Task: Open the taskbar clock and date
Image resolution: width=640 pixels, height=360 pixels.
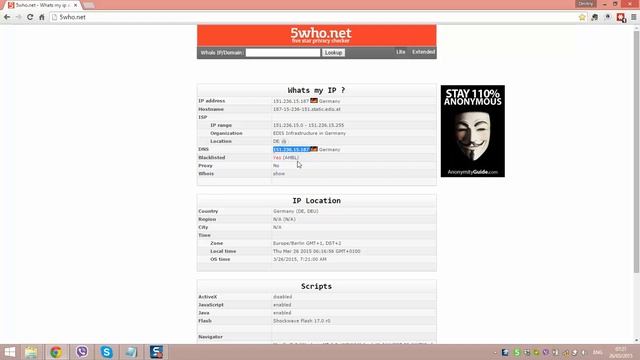Action: click(620, 352)
